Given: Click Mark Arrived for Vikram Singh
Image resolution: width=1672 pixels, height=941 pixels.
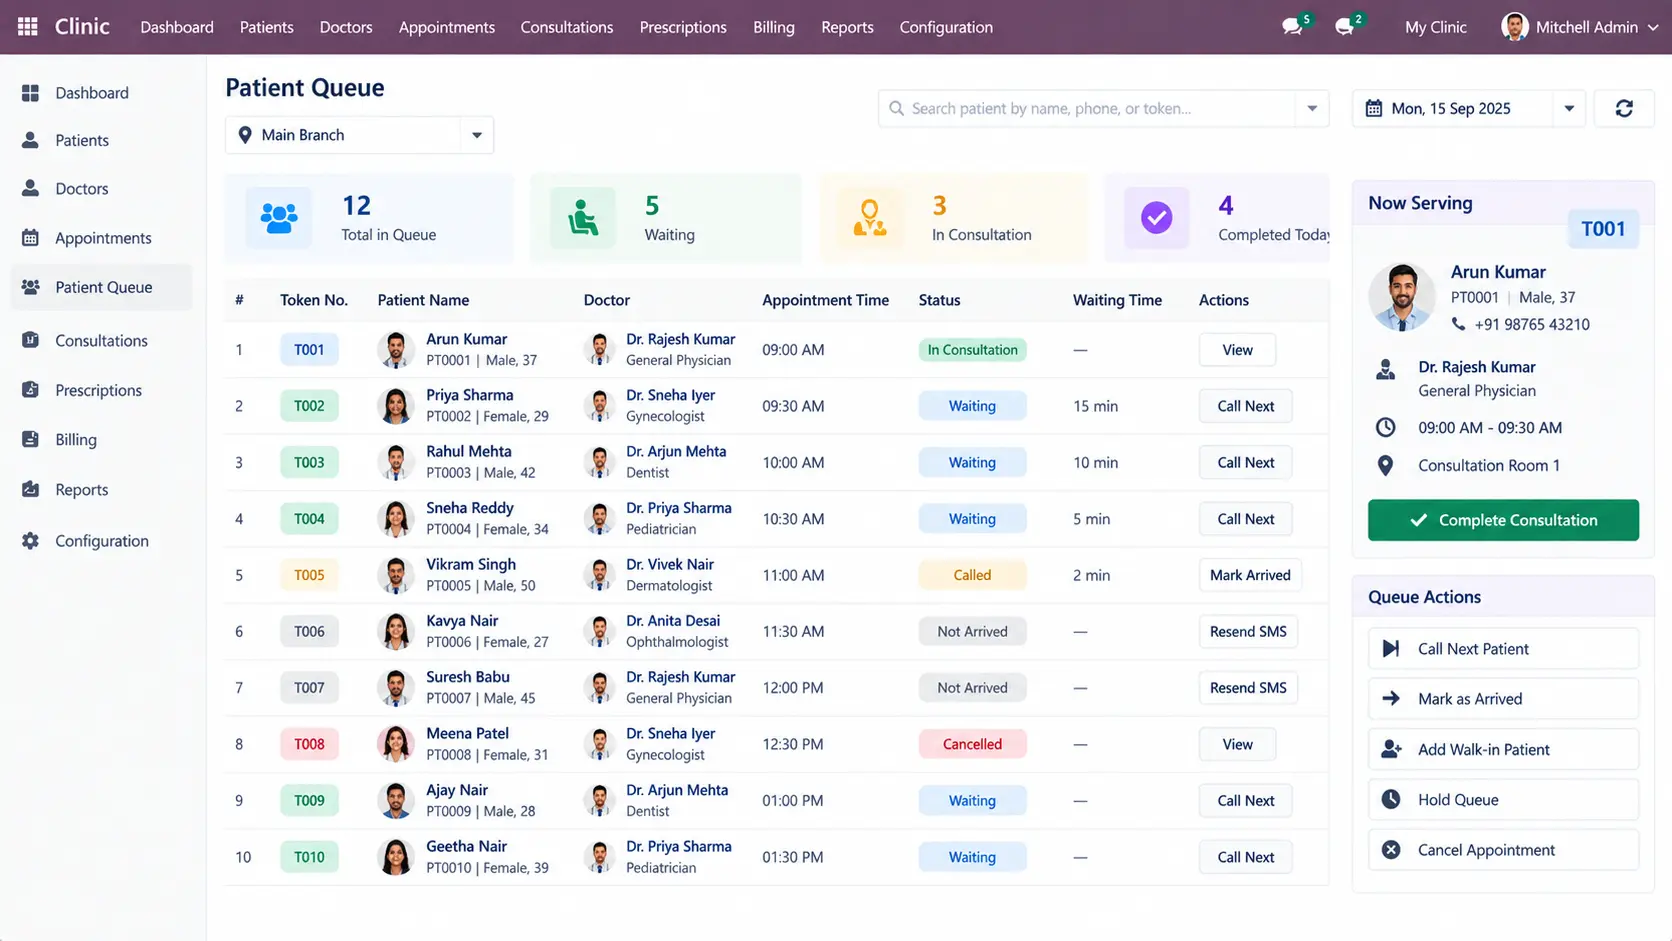Looking at the screenshot, I should click(x=1250, y=575).
